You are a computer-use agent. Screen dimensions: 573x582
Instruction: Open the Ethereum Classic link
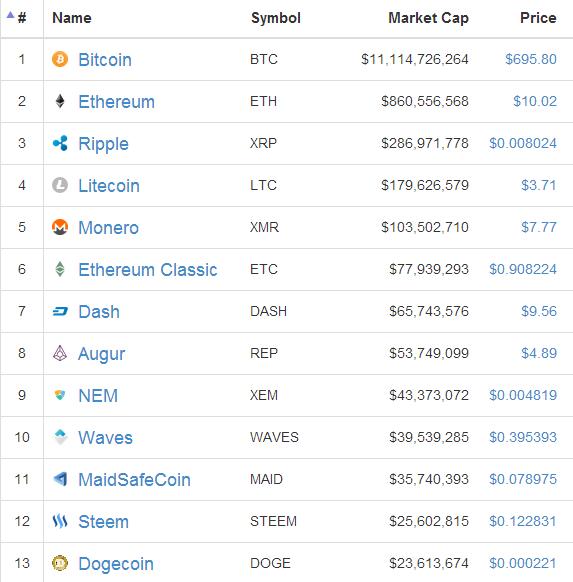pos(148,269)
